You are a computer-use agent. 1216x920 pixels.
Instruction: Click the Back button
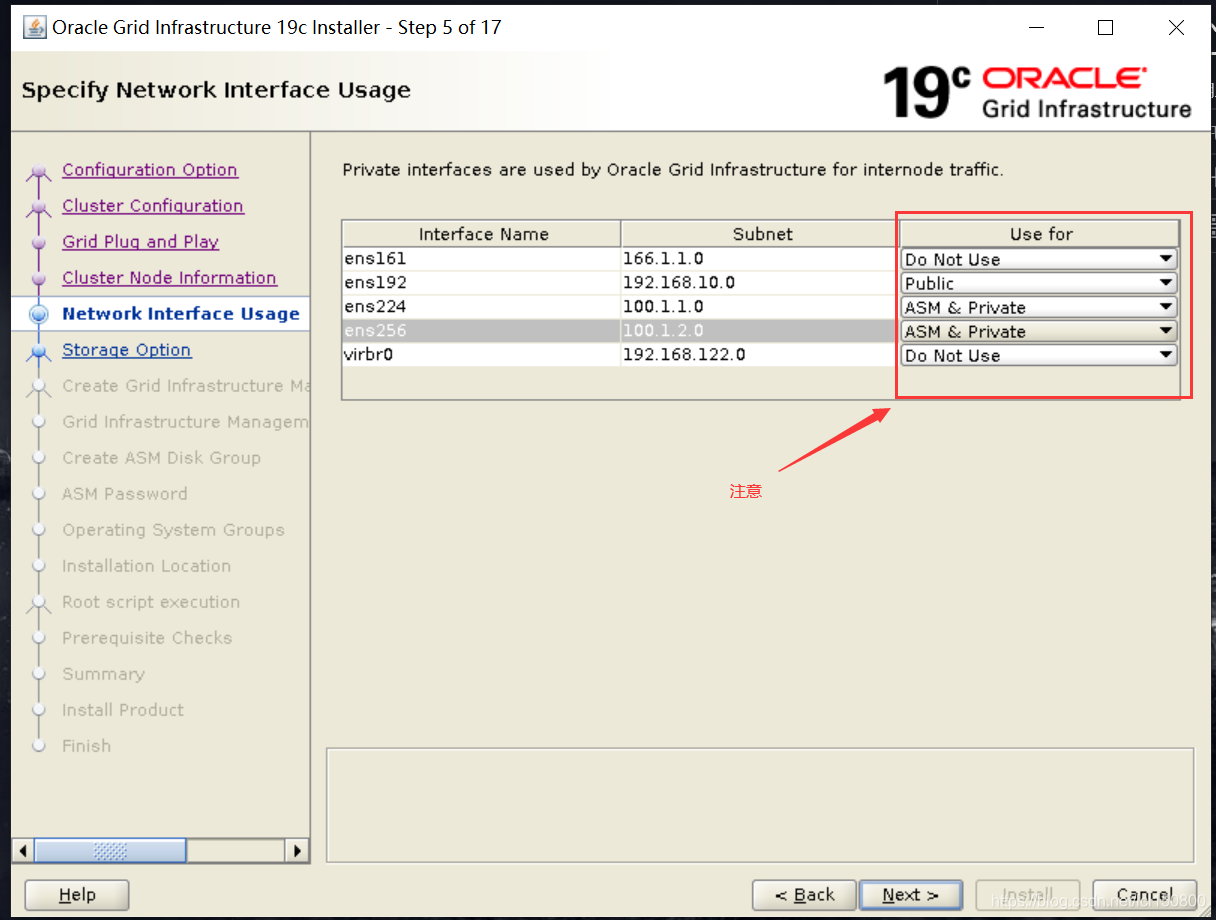point(804,895)
